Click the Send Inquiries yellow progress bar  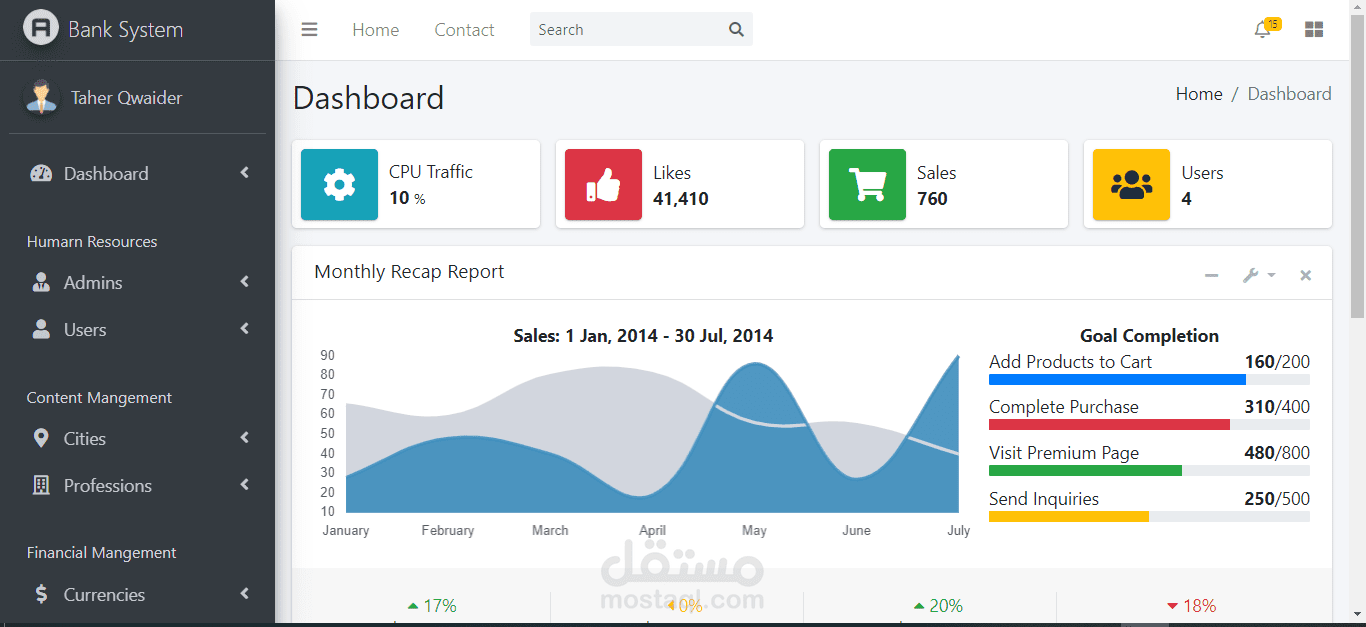pos(1149,516)
